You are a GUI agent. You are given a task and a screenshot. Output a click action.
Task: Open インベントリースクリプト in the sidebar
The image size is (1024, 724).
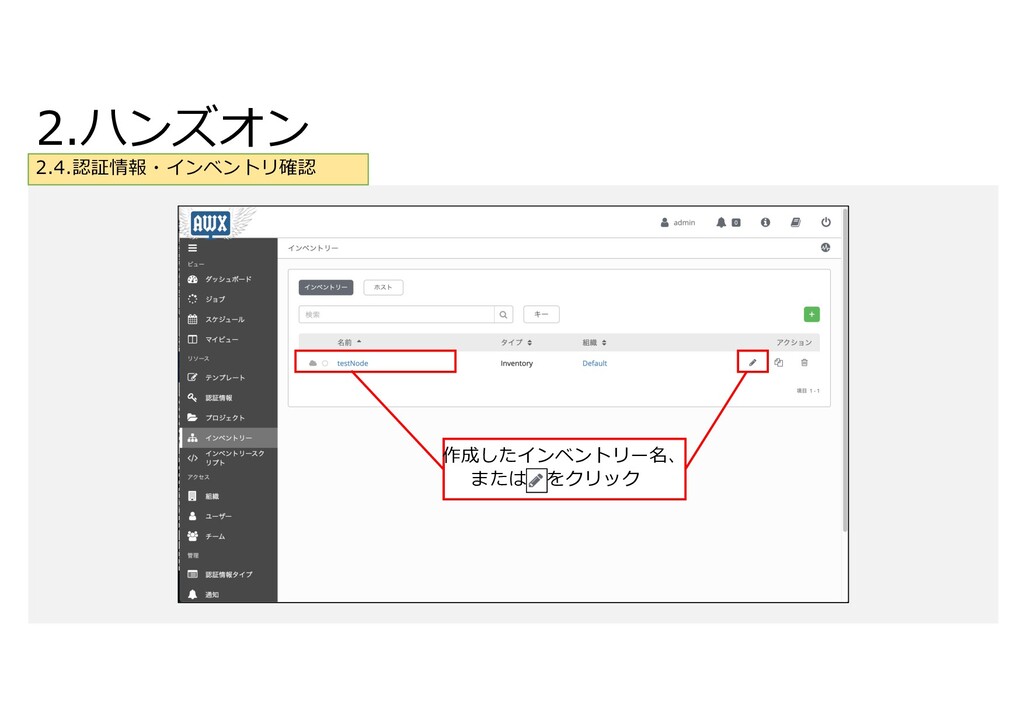pos(228,458)
